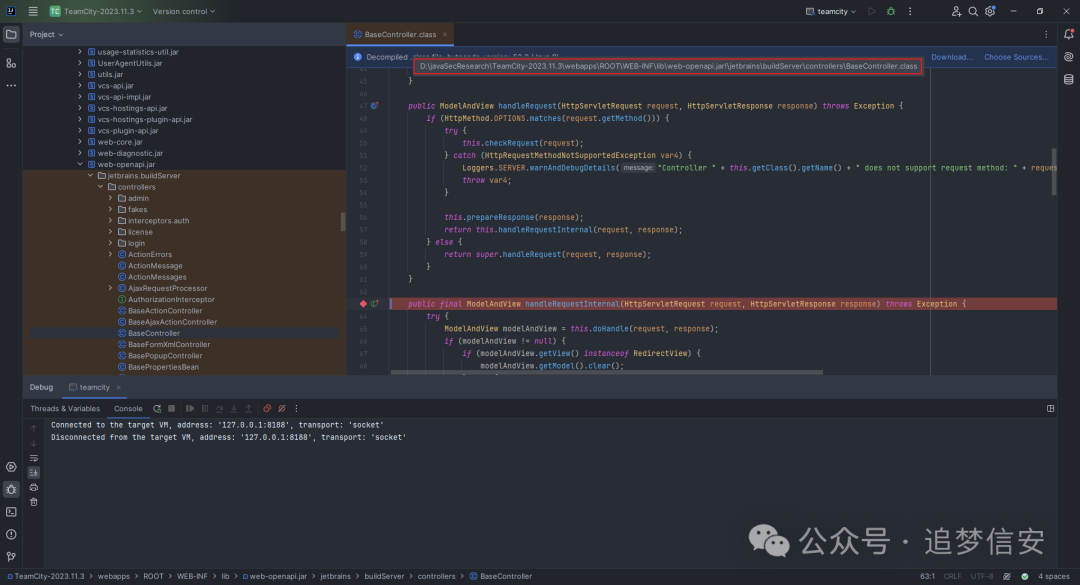Open the Notifications bell icon

[x=1068, y=34]
